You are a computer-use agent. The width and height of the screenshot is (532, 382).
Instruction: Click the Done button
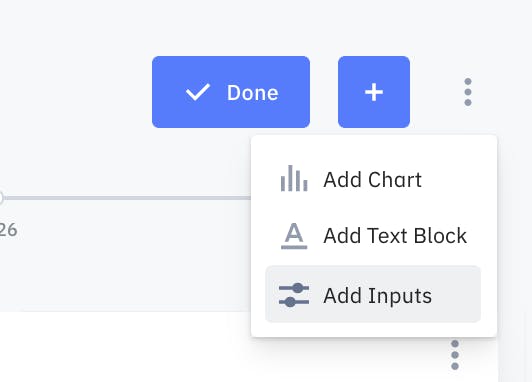231,92
